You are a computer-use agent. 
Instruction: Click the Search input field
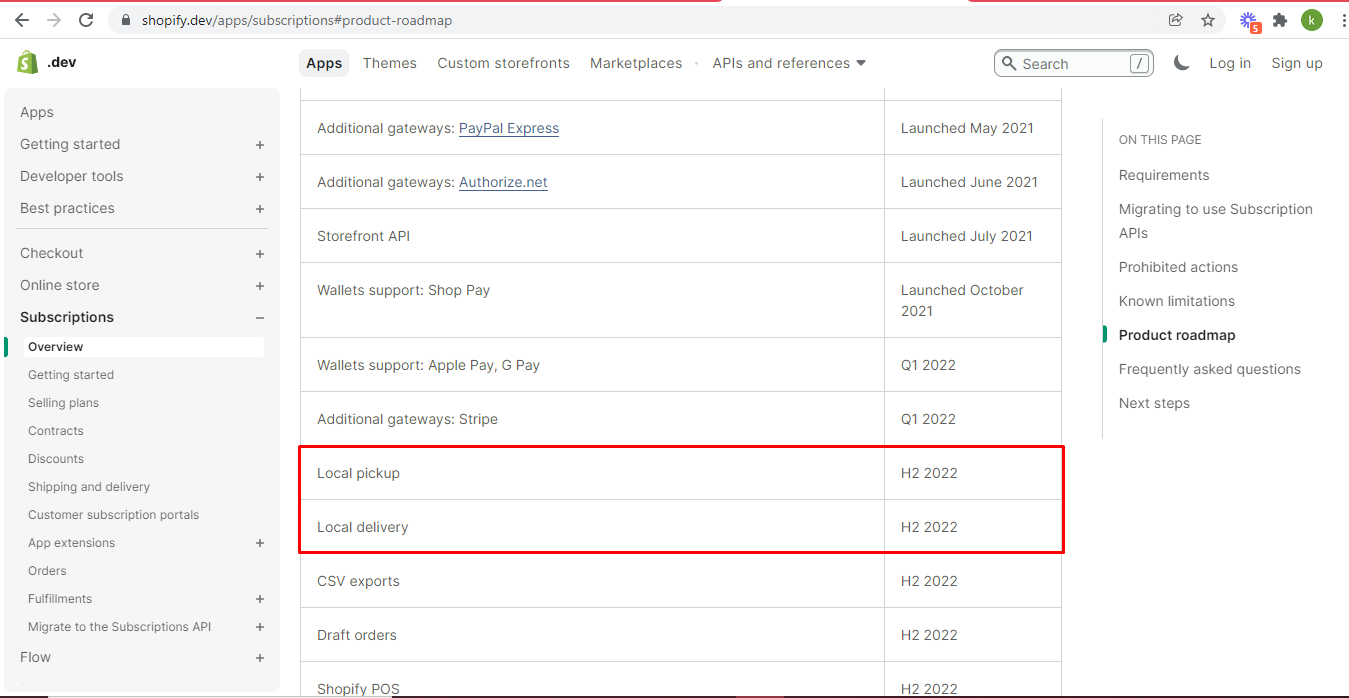[x=1070, y=64]
